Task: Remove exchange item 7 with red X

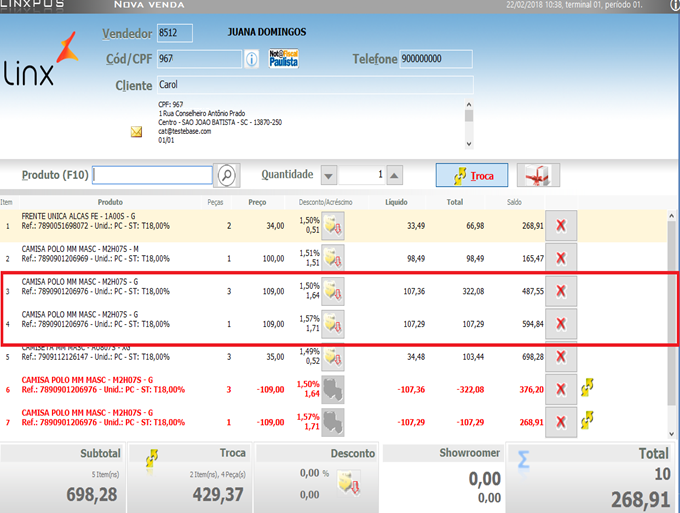Action: (x=561, y=422)
